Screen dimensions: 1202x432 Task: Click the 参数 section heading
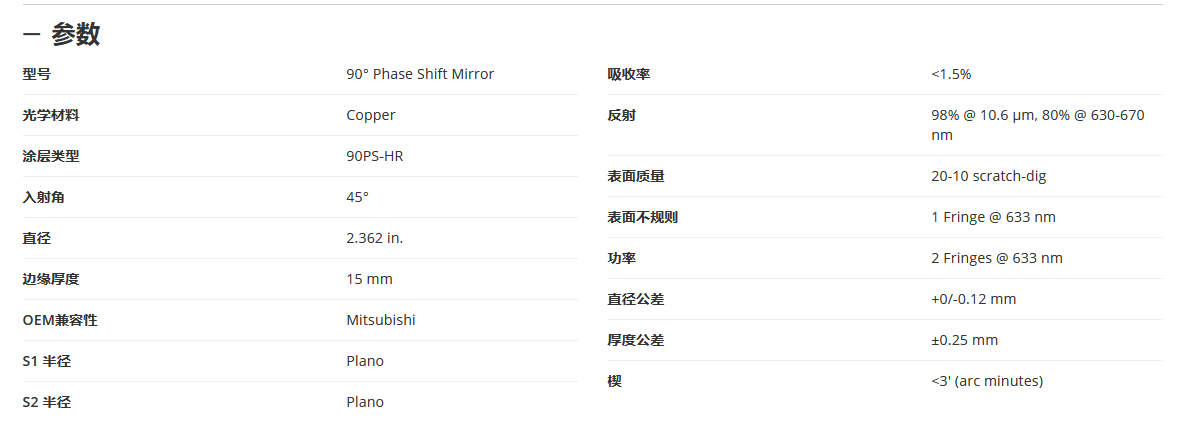[76, 35]
